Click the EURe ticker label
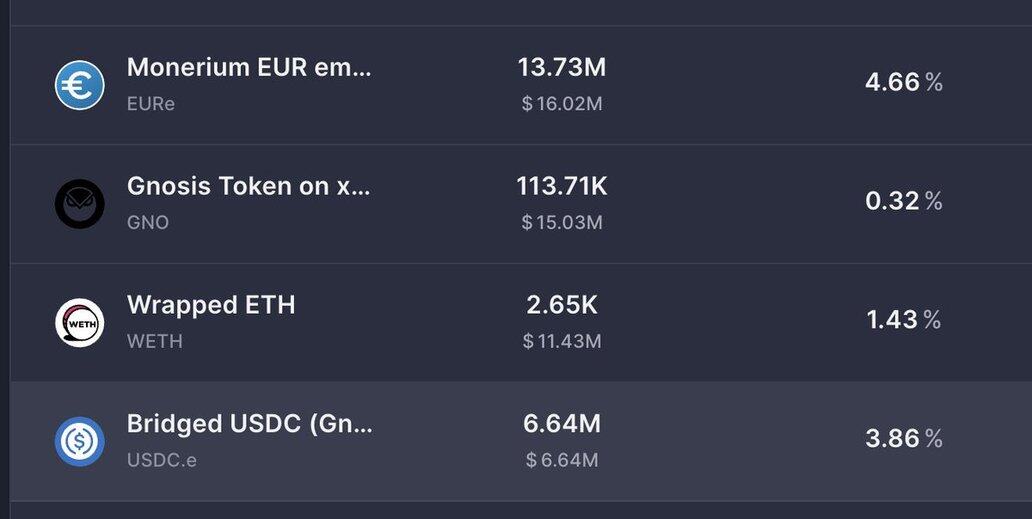This screenshot has width=1032, height=519. pyautogui.click(x=151, y=104)
